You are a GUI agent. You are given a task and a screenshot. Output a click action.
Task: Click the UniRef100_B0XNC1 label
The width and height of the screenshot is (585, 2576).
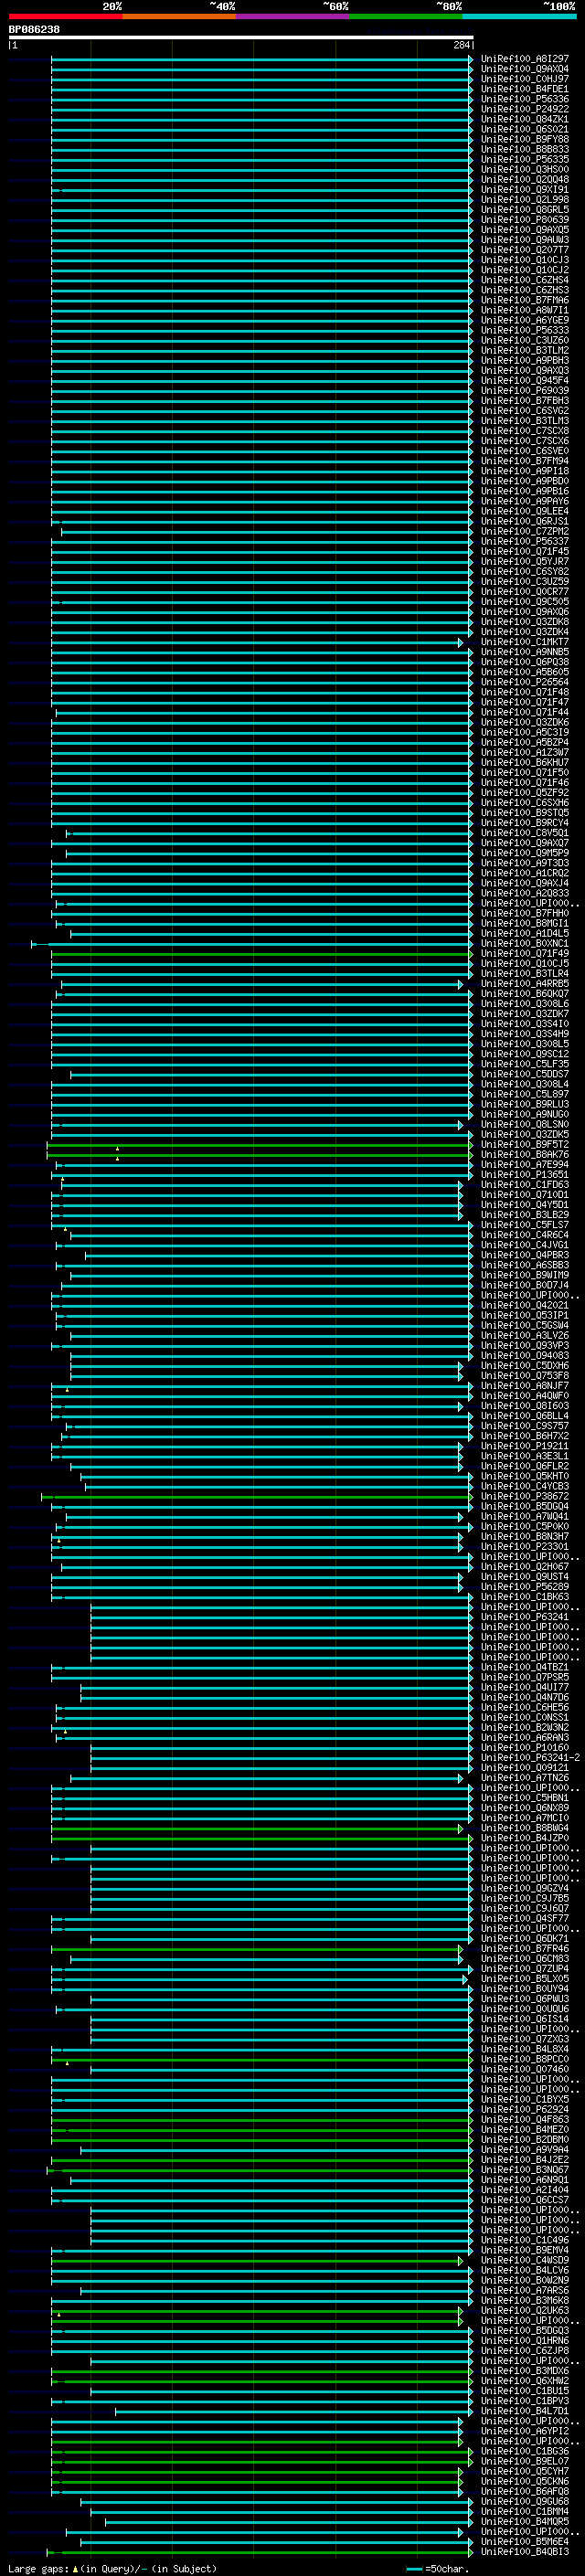pyautogui.click(x=524, y=944)
